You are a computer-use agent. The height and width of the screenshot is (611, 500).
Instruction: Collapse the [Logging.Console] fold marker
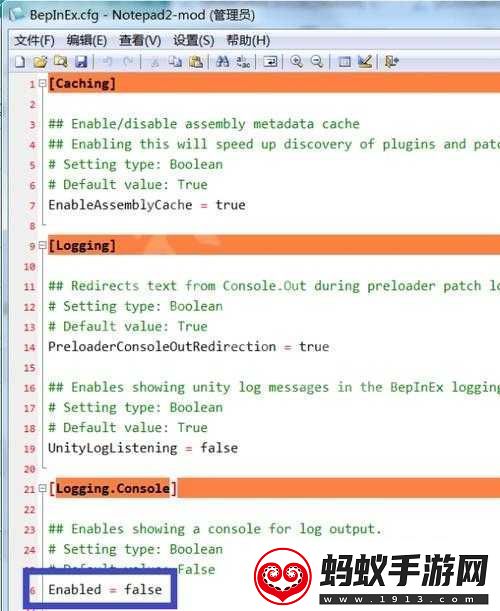[x=42, y=488]
